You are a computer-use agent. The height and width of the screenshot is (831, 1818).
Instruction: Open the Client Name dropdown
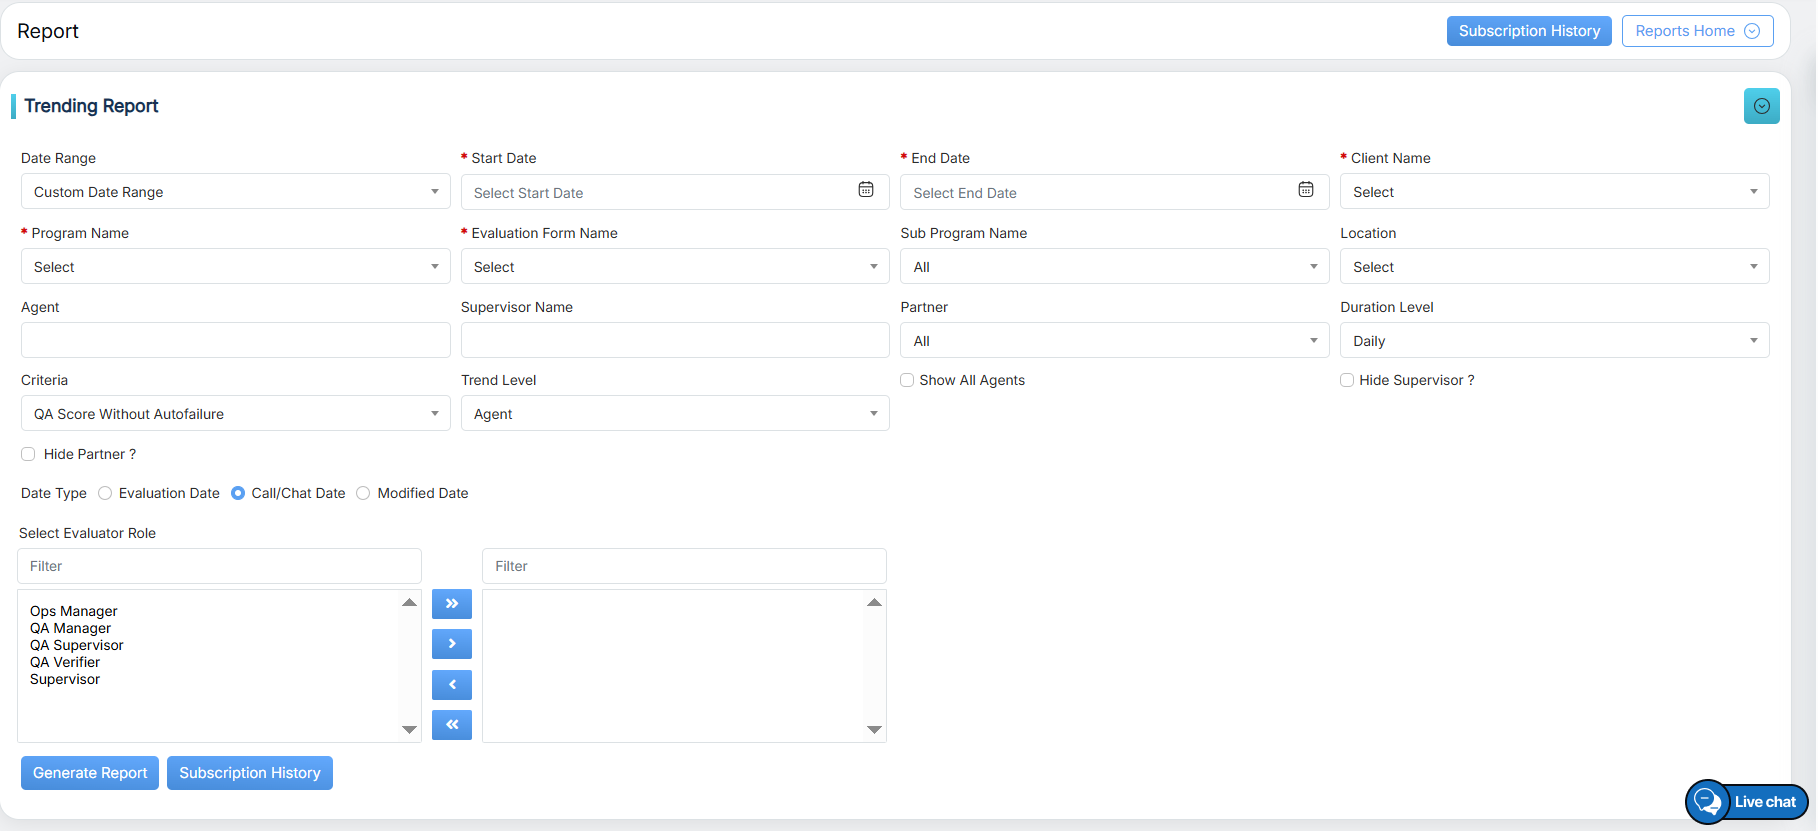tap(1554, 192)
